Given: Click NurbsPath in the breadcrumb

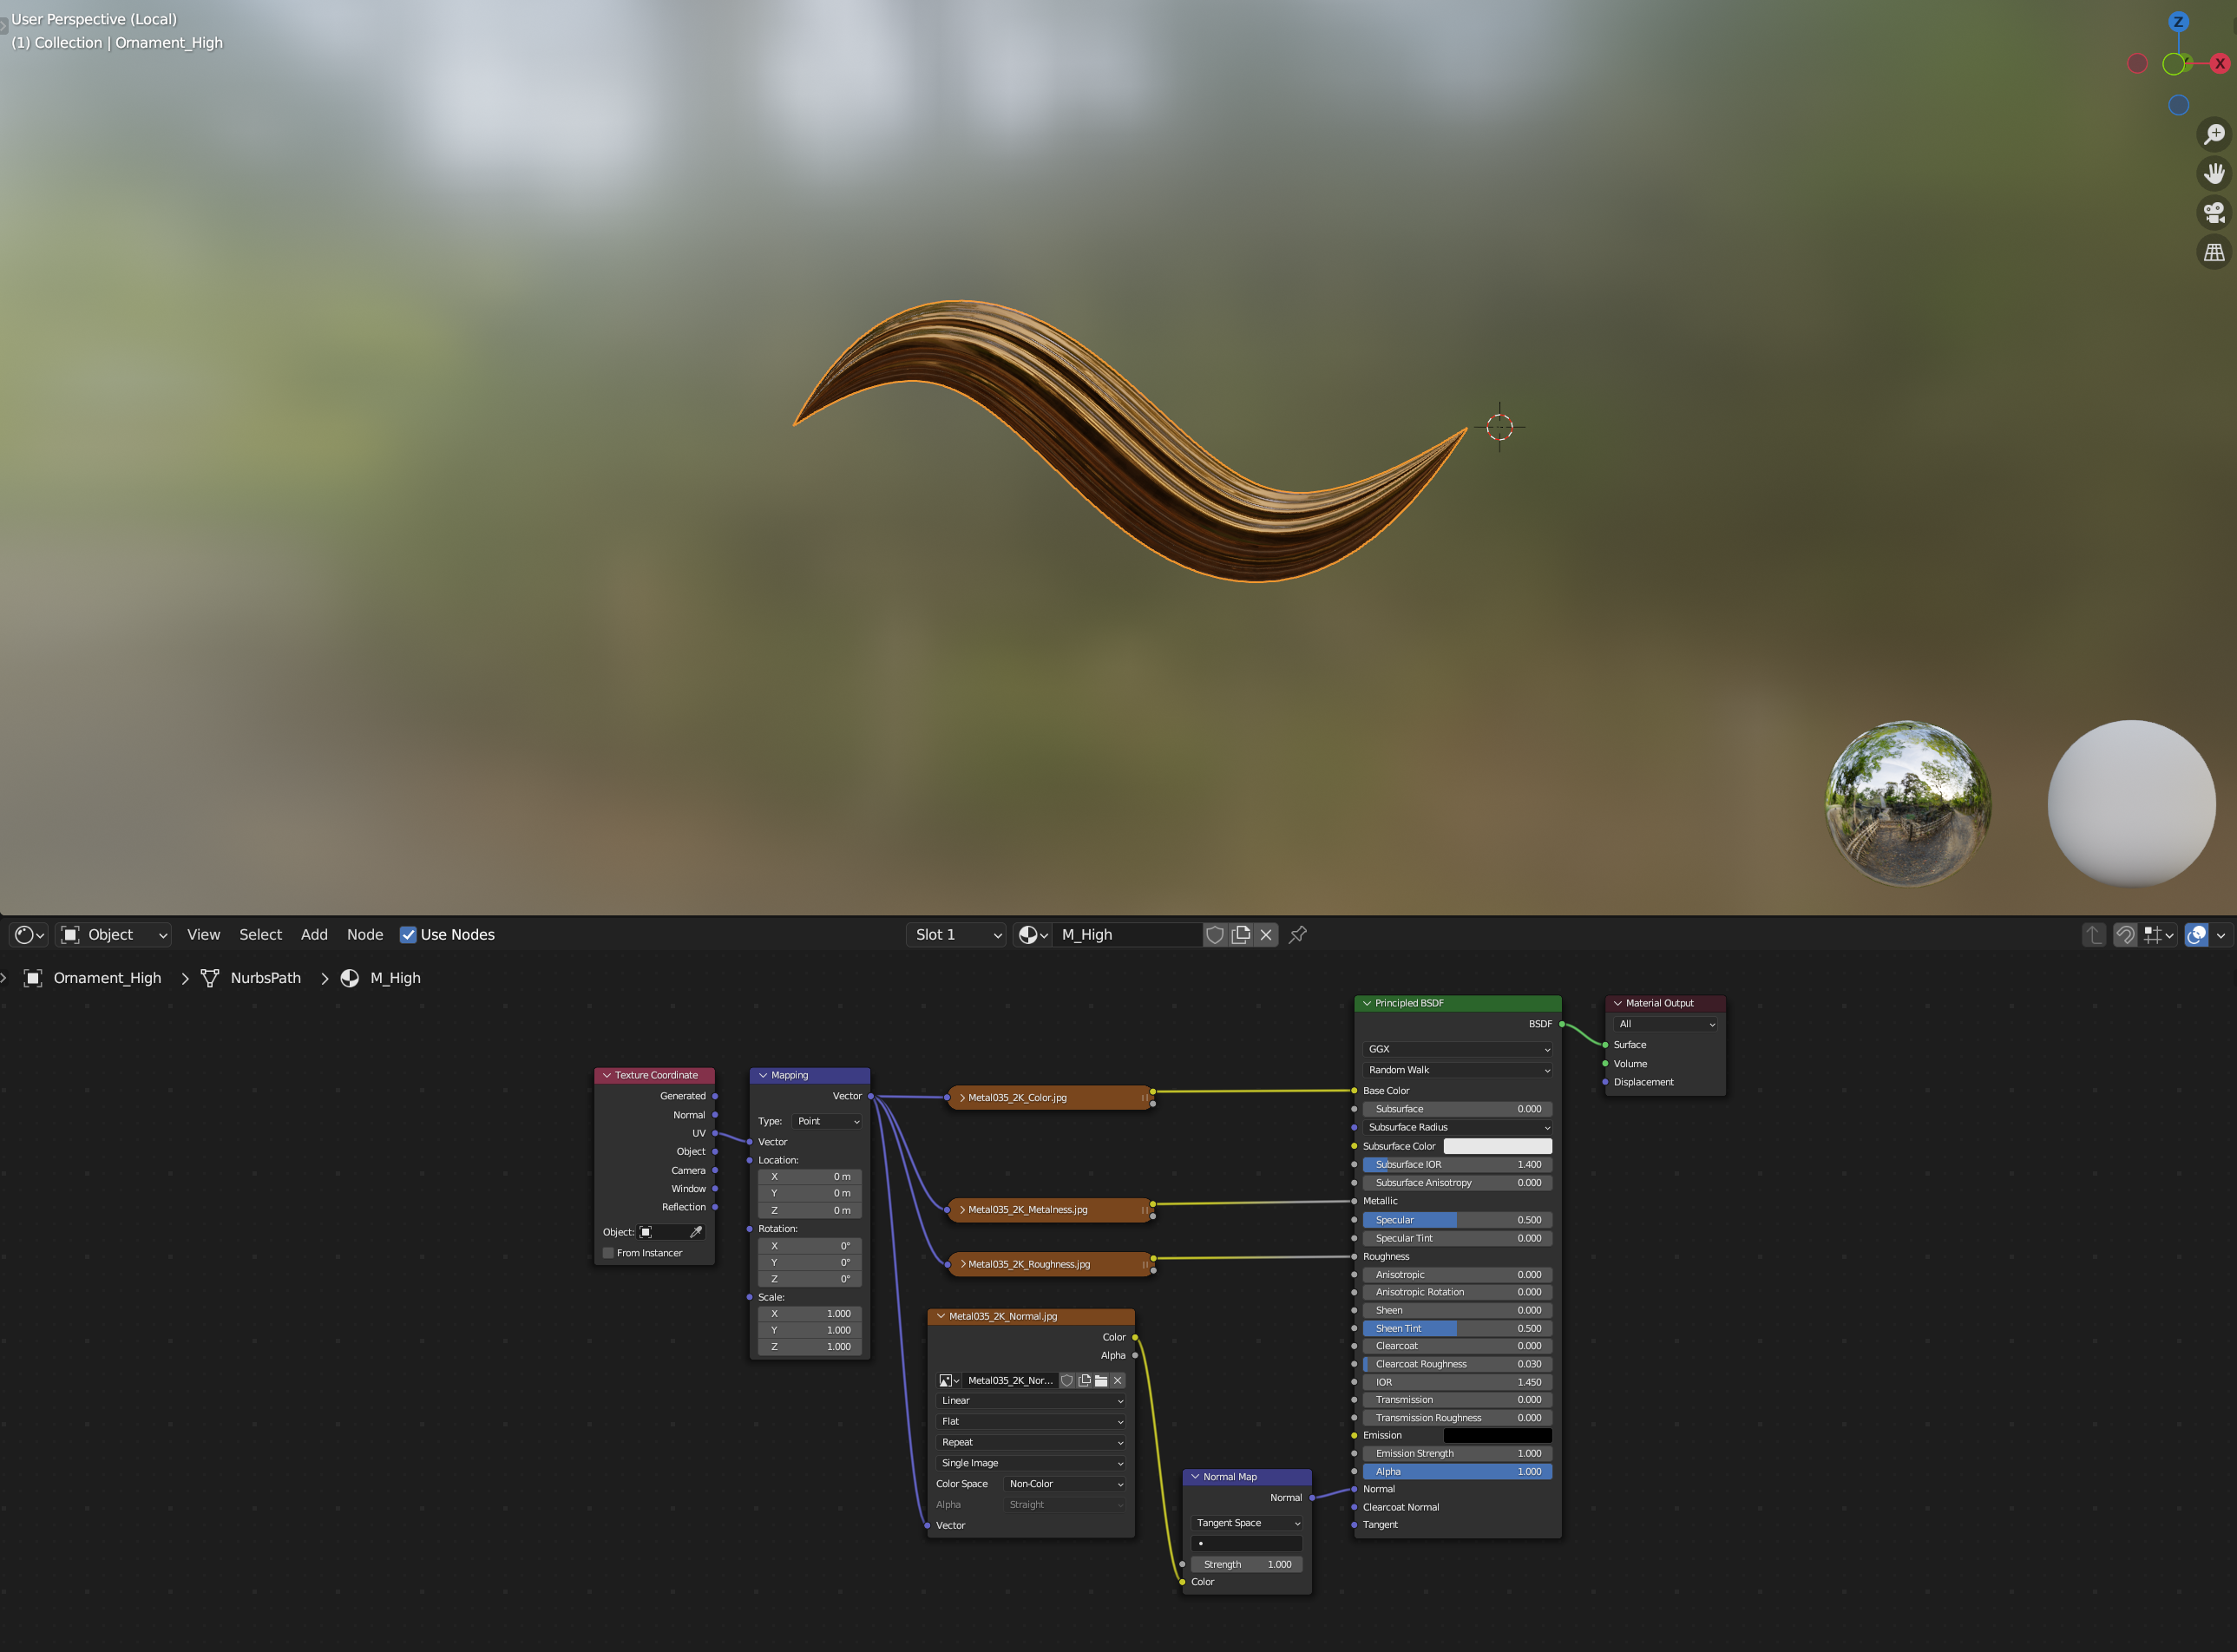Looking at the screenshot, I should tap(265, 978).
